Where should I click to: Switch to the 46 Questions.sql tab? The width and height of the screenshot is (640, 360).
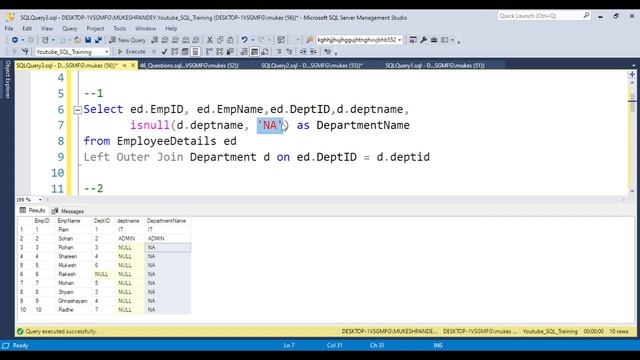click(189, 65)
